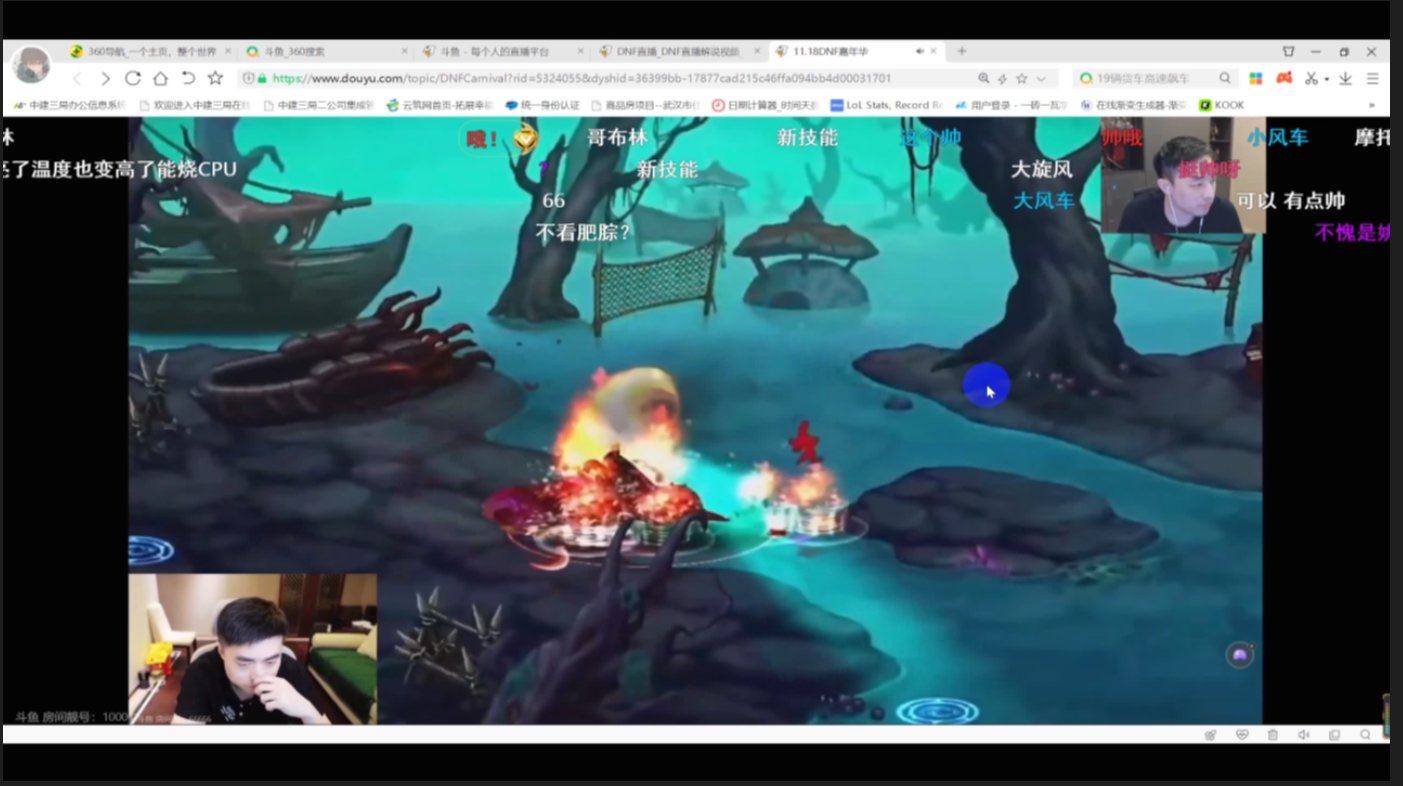Click the magnifier zoom status bar icon
Image resolution: width=1403 pixels, height=786 pixels.
[x=1365, y=735]
